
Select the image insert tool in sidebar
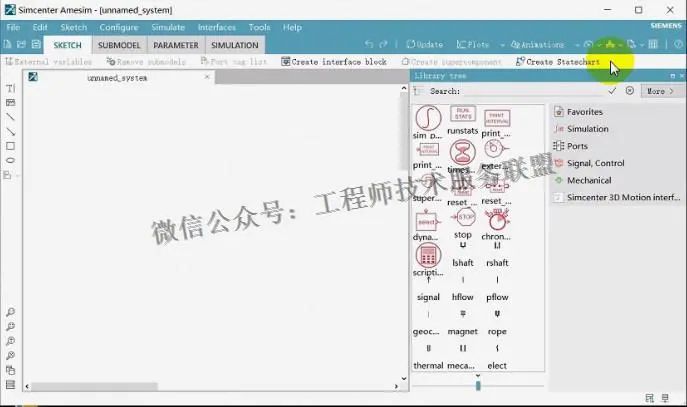11,103
